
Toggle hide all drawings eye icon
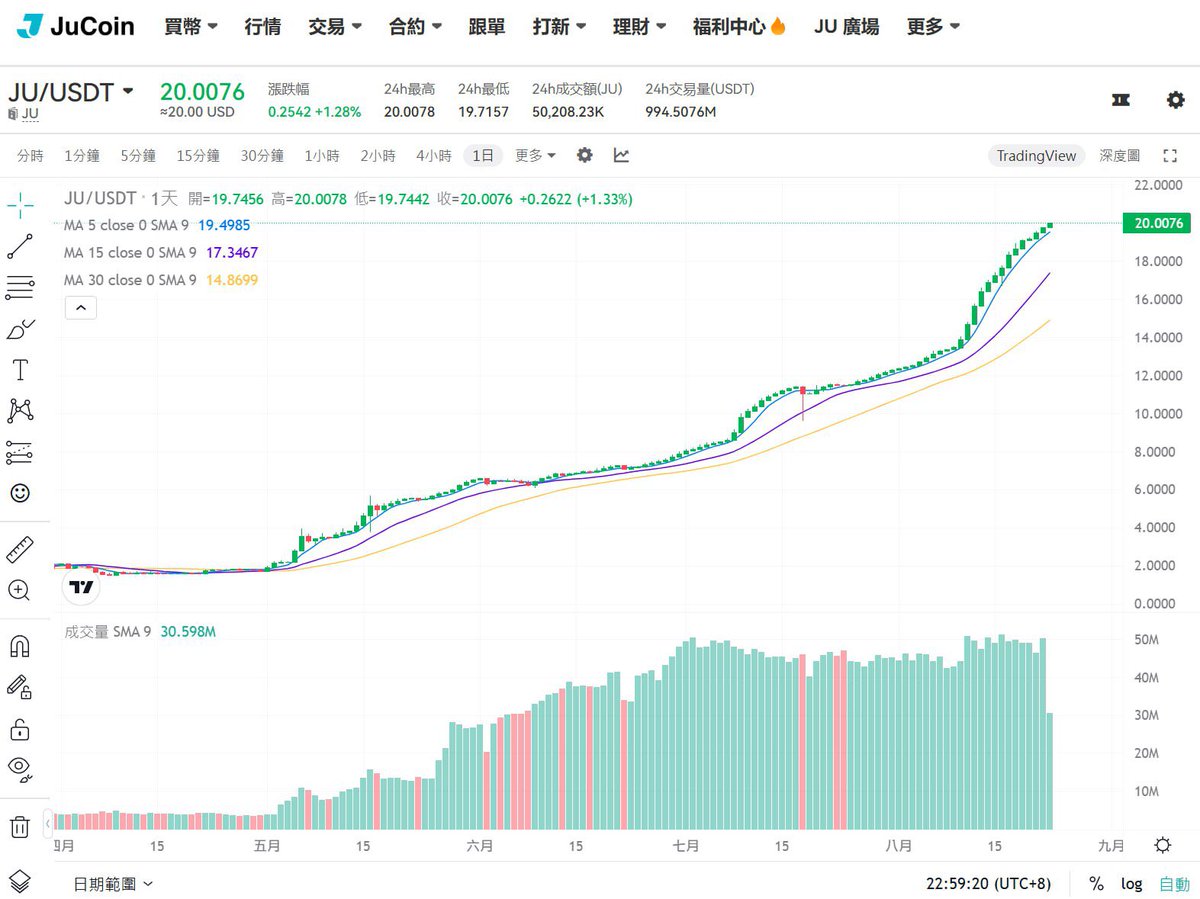[20, 768]
